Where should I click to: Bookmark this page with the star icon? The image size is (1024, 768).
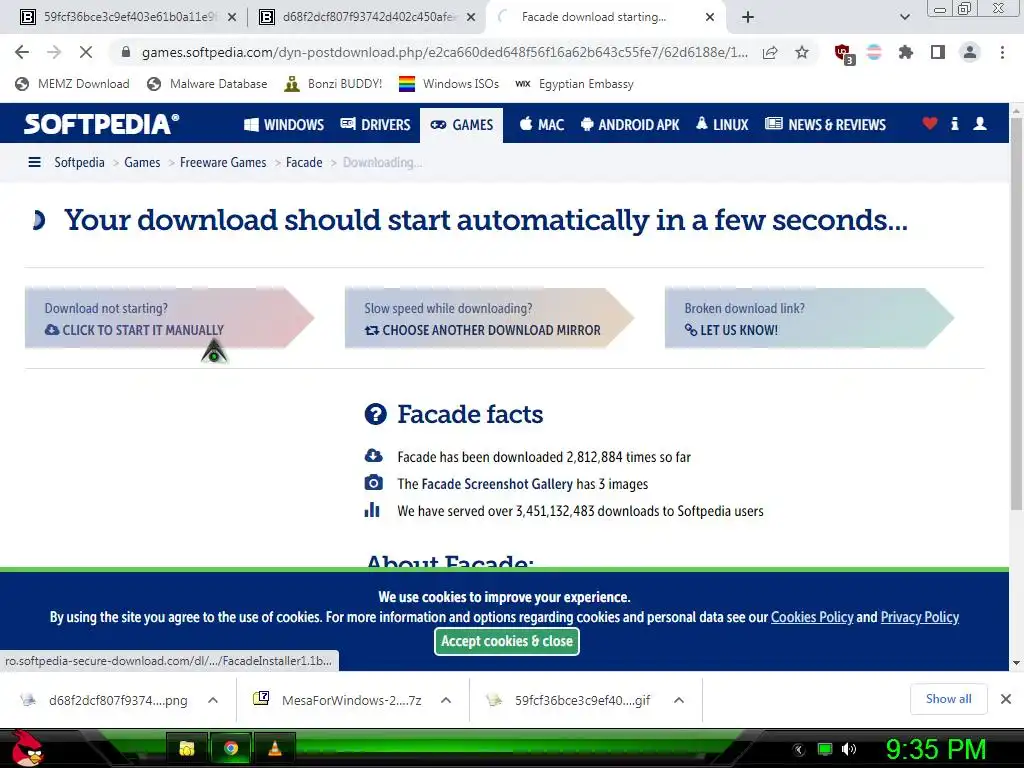click(802, 52)
